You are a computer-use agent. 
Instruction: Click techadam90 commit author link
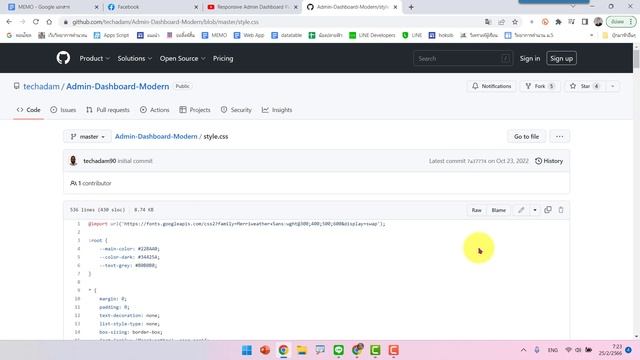(x=100, y=161)
